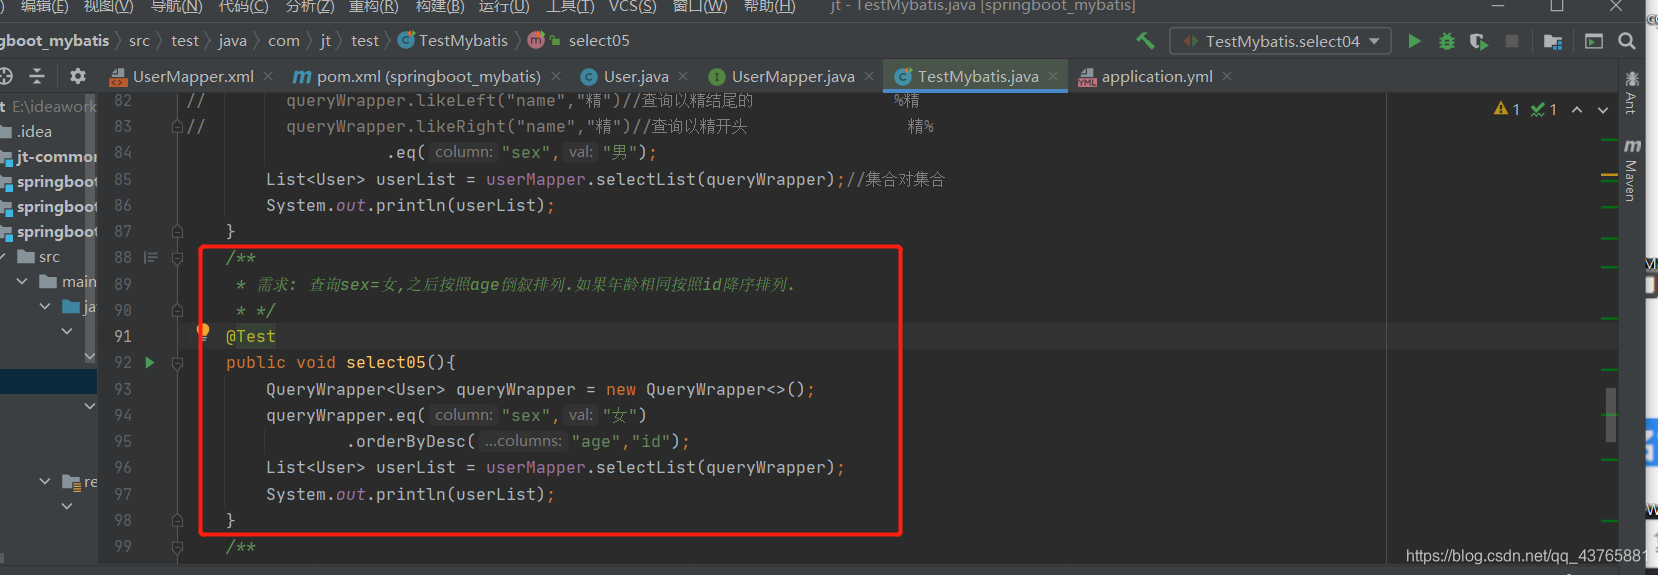1658x575 pixels.
Task: Click the yellow warning count indicator
Action: (x=1506, y=109)
